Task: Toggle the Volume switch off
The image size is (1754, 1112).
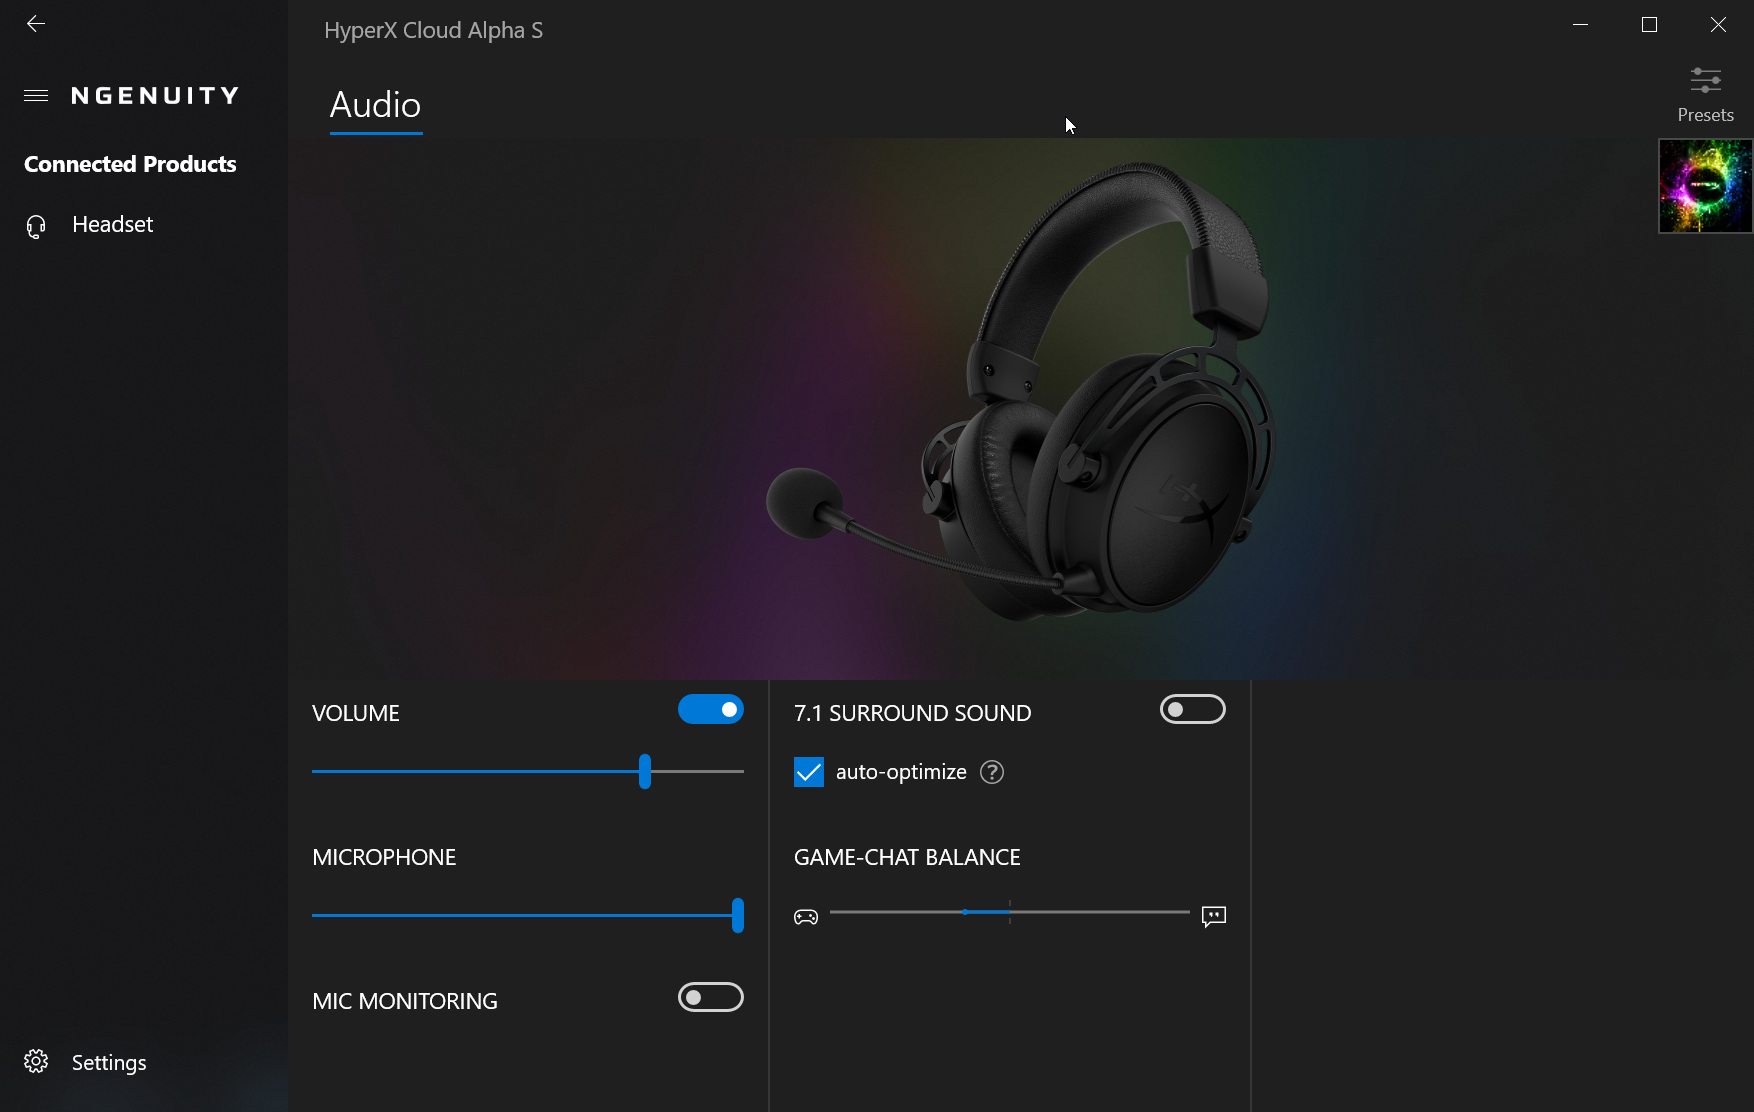Action: coord(710,709)
